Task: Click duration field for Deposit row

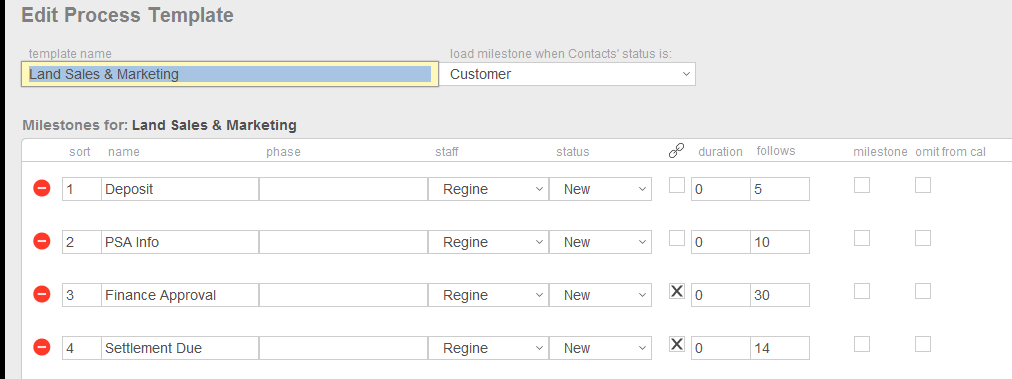Action: pos(721,189)
